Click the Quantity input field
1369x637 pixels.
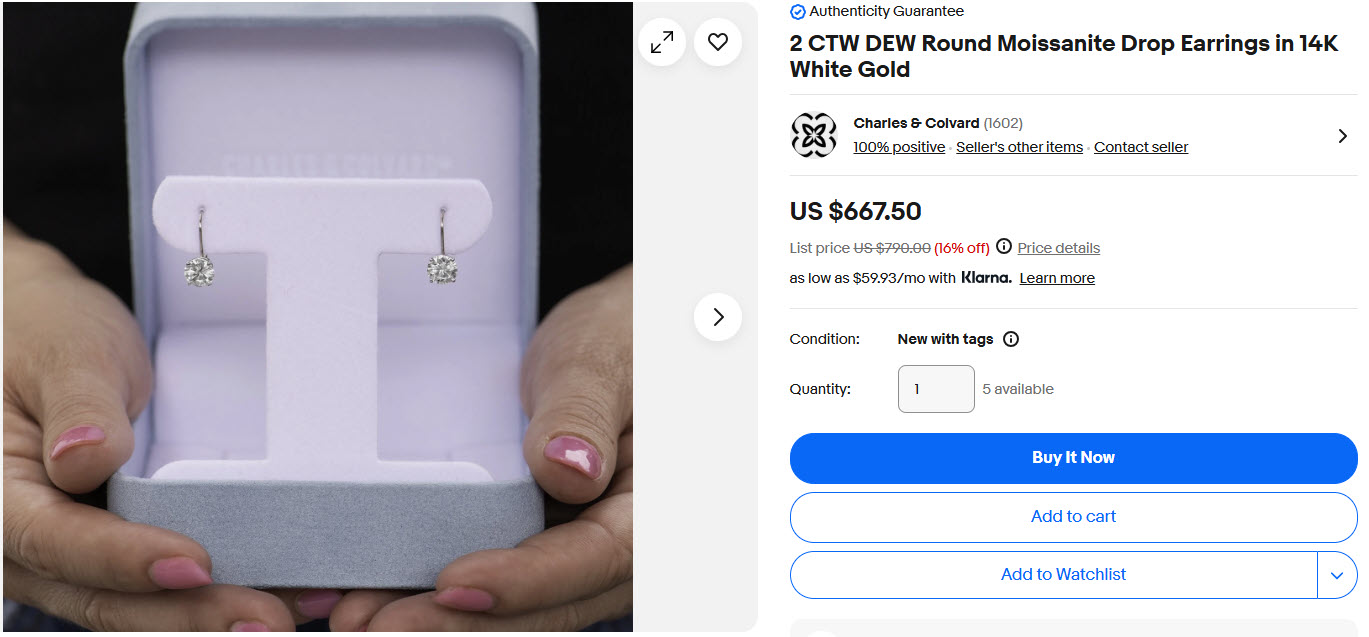936,389
